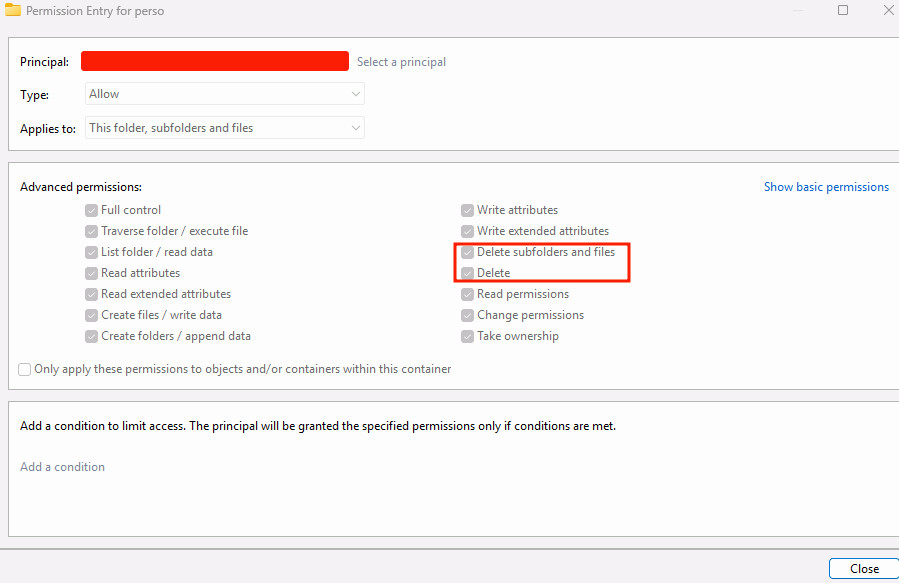Toggle the Full control checkbox
This screenshot has width=899, height=583.
pos(92,210)
